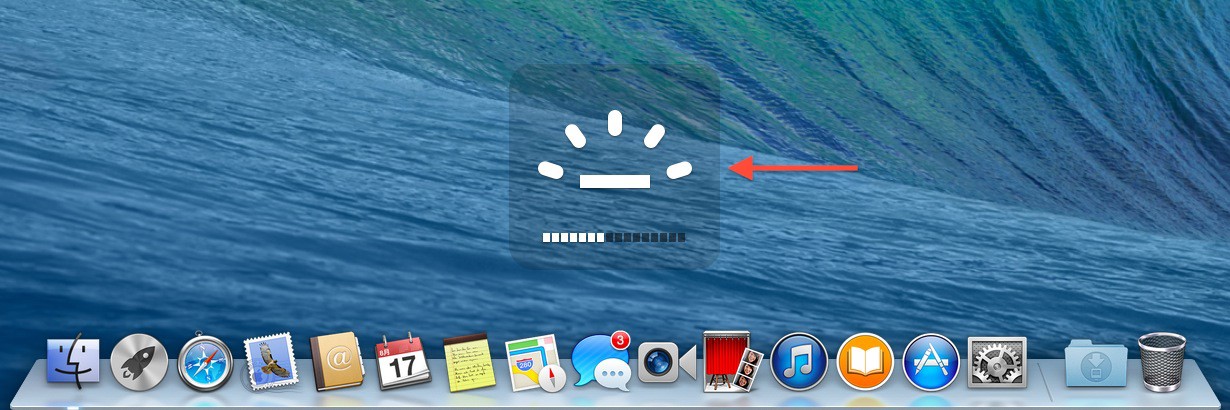Screen dimensions: 1230x410
Task: Open Messages icon with badge 3
Action: tap(602, 360)
